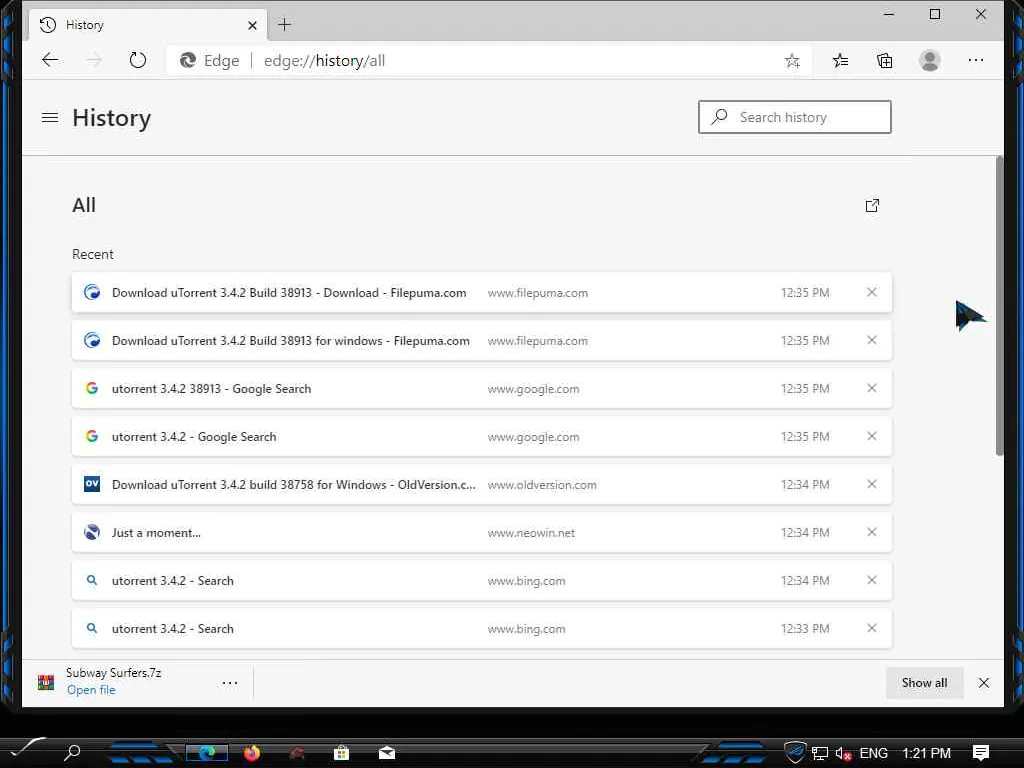Close the History tab
Viewport: 1024px width, 768px height.
[x=252, y=25]
